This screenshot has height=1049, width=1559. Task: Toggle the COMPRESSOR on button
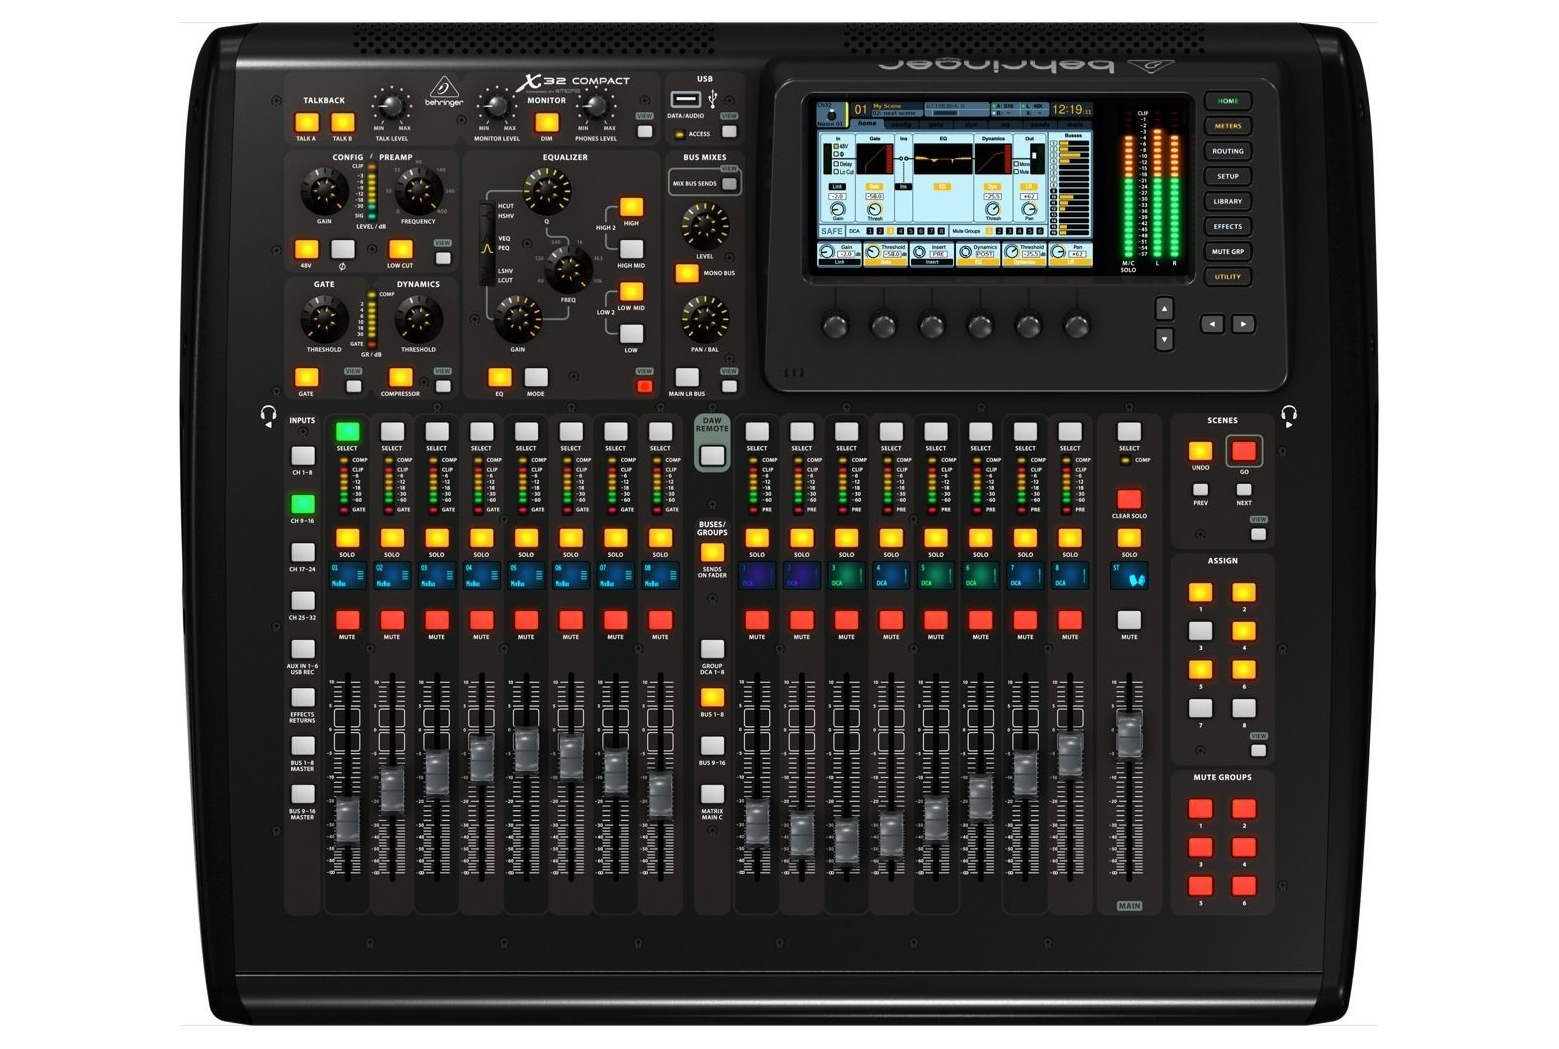[400, 377]
